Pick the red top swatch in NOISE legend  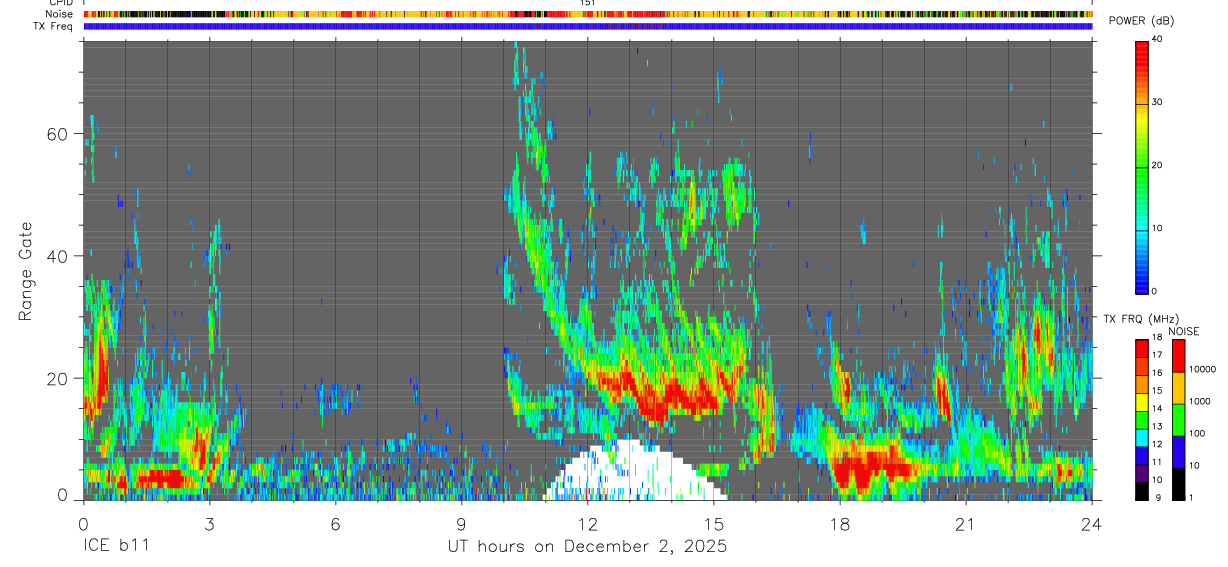[1178, 356]
